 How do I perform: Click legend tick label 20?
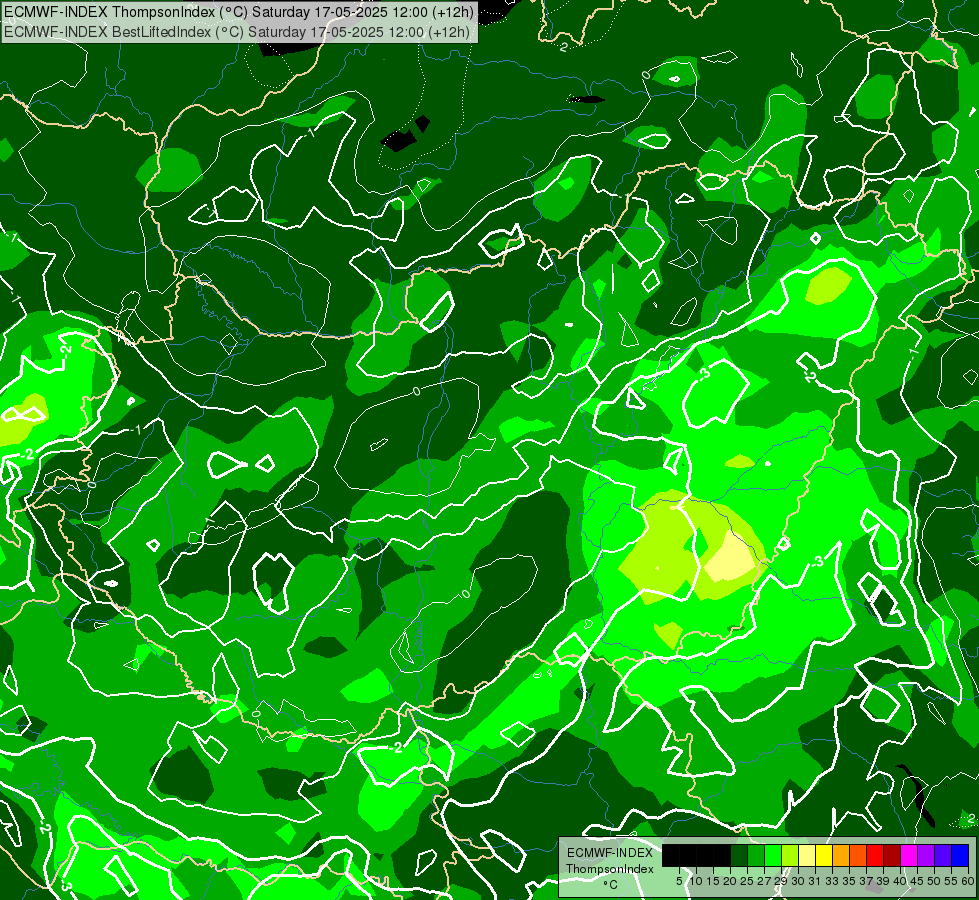coord(731,881)
